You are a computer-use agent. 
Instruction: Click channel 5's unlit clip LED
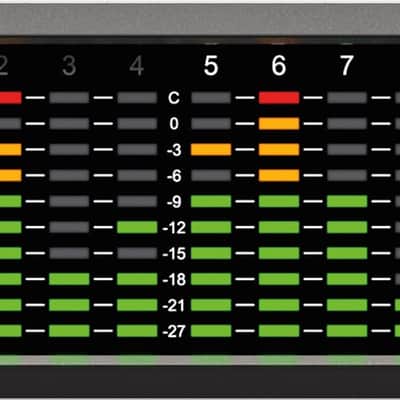point(211,98)
